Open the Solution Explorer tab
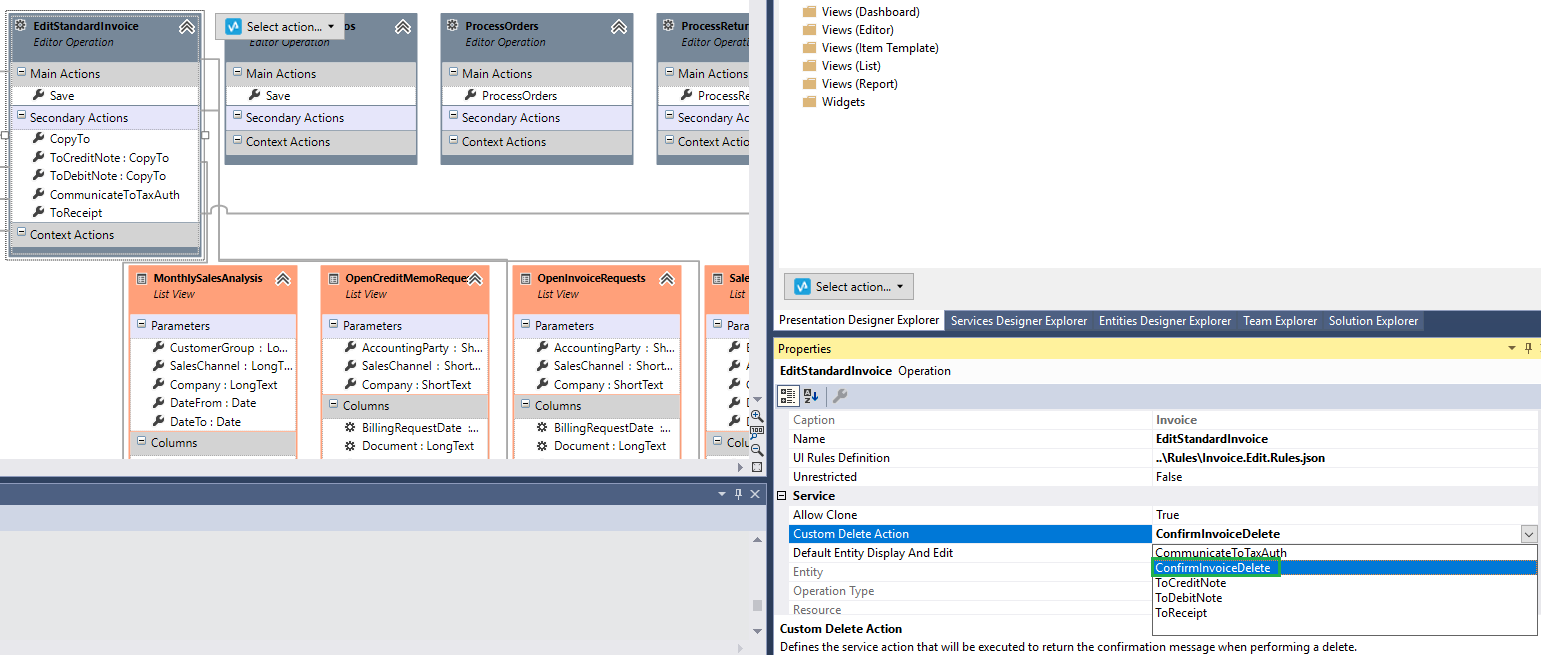The image size is (1541, 655). (x=1373, y=321)
